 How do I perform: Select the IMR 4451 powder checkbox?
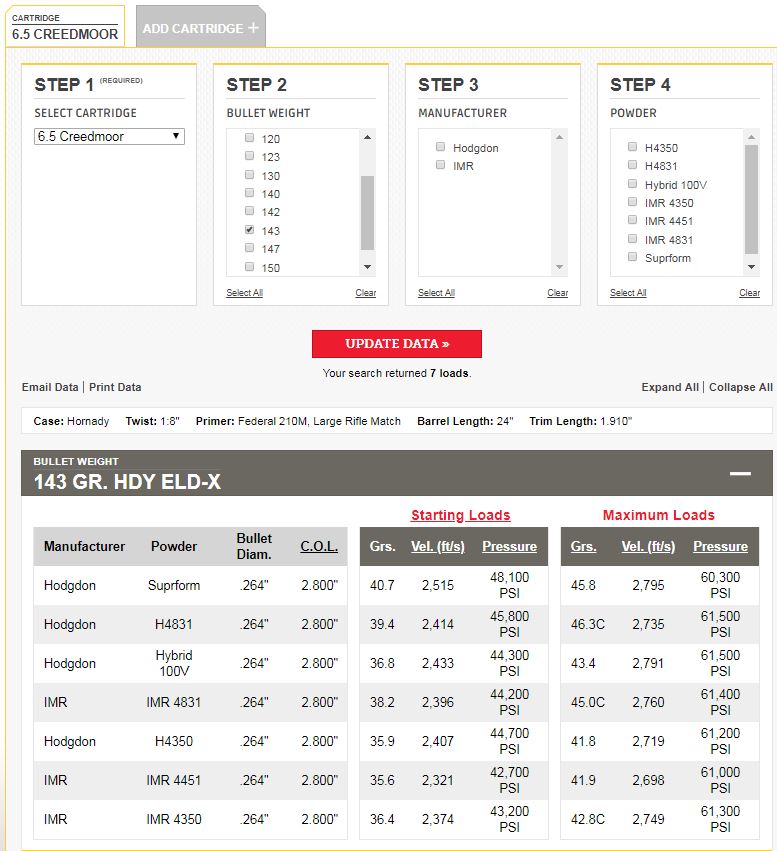[x=632, y=220]
